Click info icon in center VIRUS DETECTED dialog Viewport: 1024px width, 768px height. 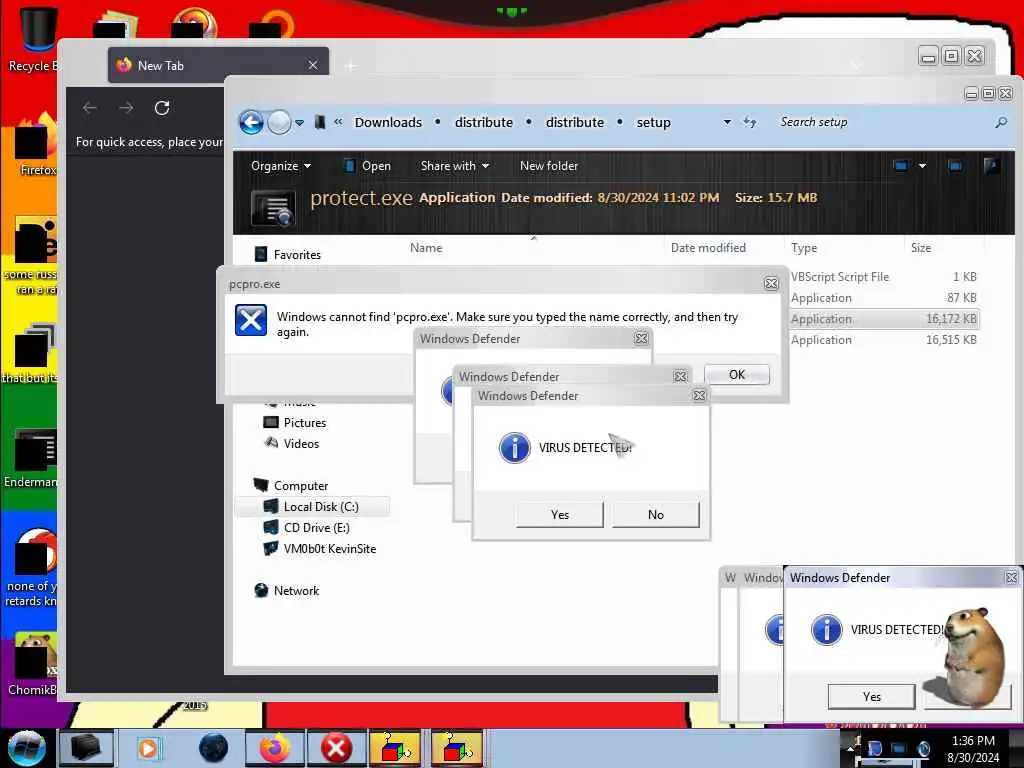click(515, 448)
